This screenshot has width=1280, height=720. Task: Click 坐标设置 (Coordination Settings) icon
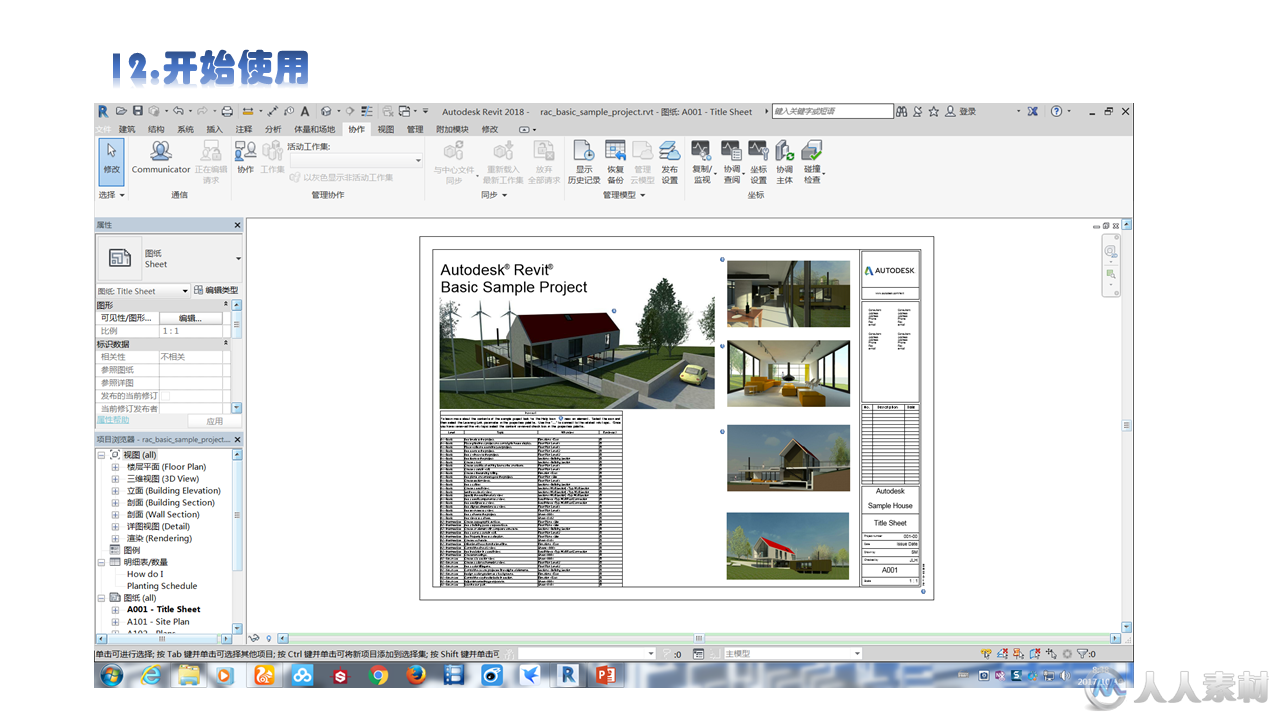759,162
